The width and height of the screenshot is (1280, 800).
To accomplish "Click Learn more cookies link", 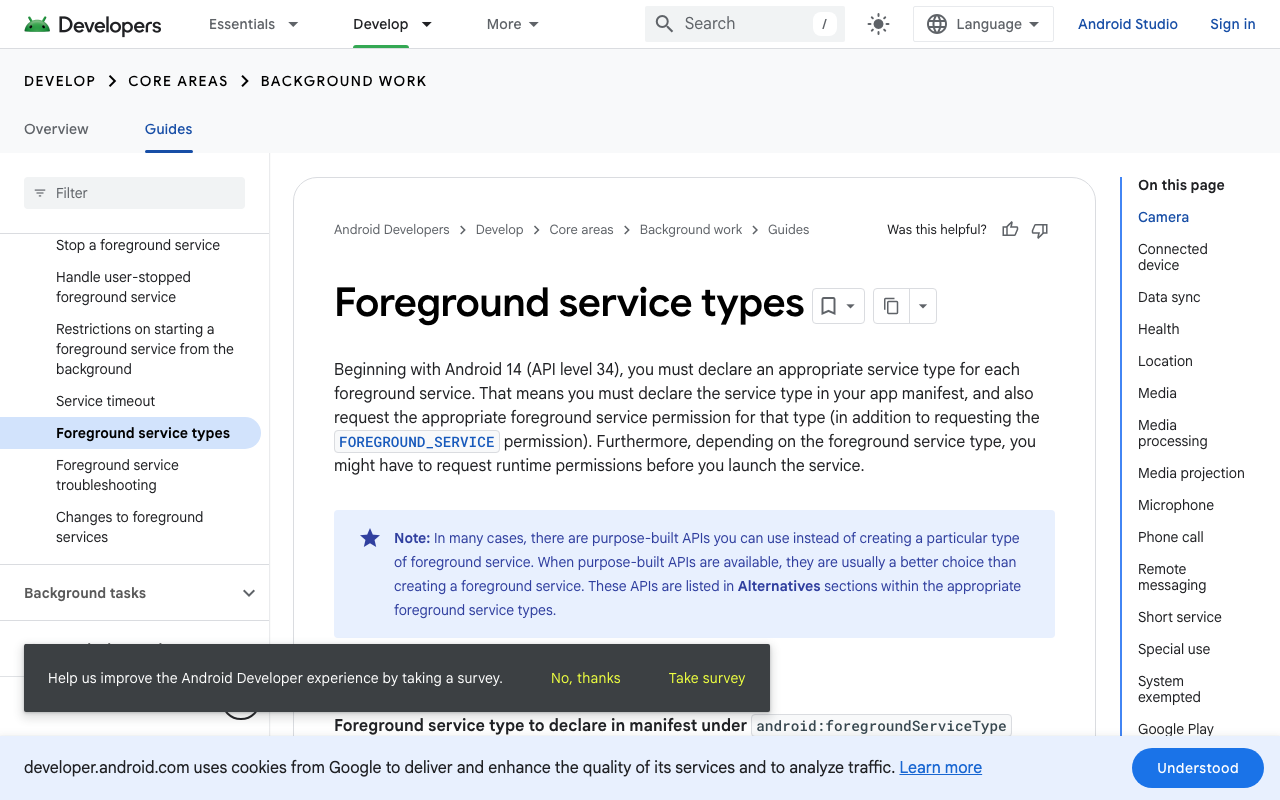I will tap(940, 767).
